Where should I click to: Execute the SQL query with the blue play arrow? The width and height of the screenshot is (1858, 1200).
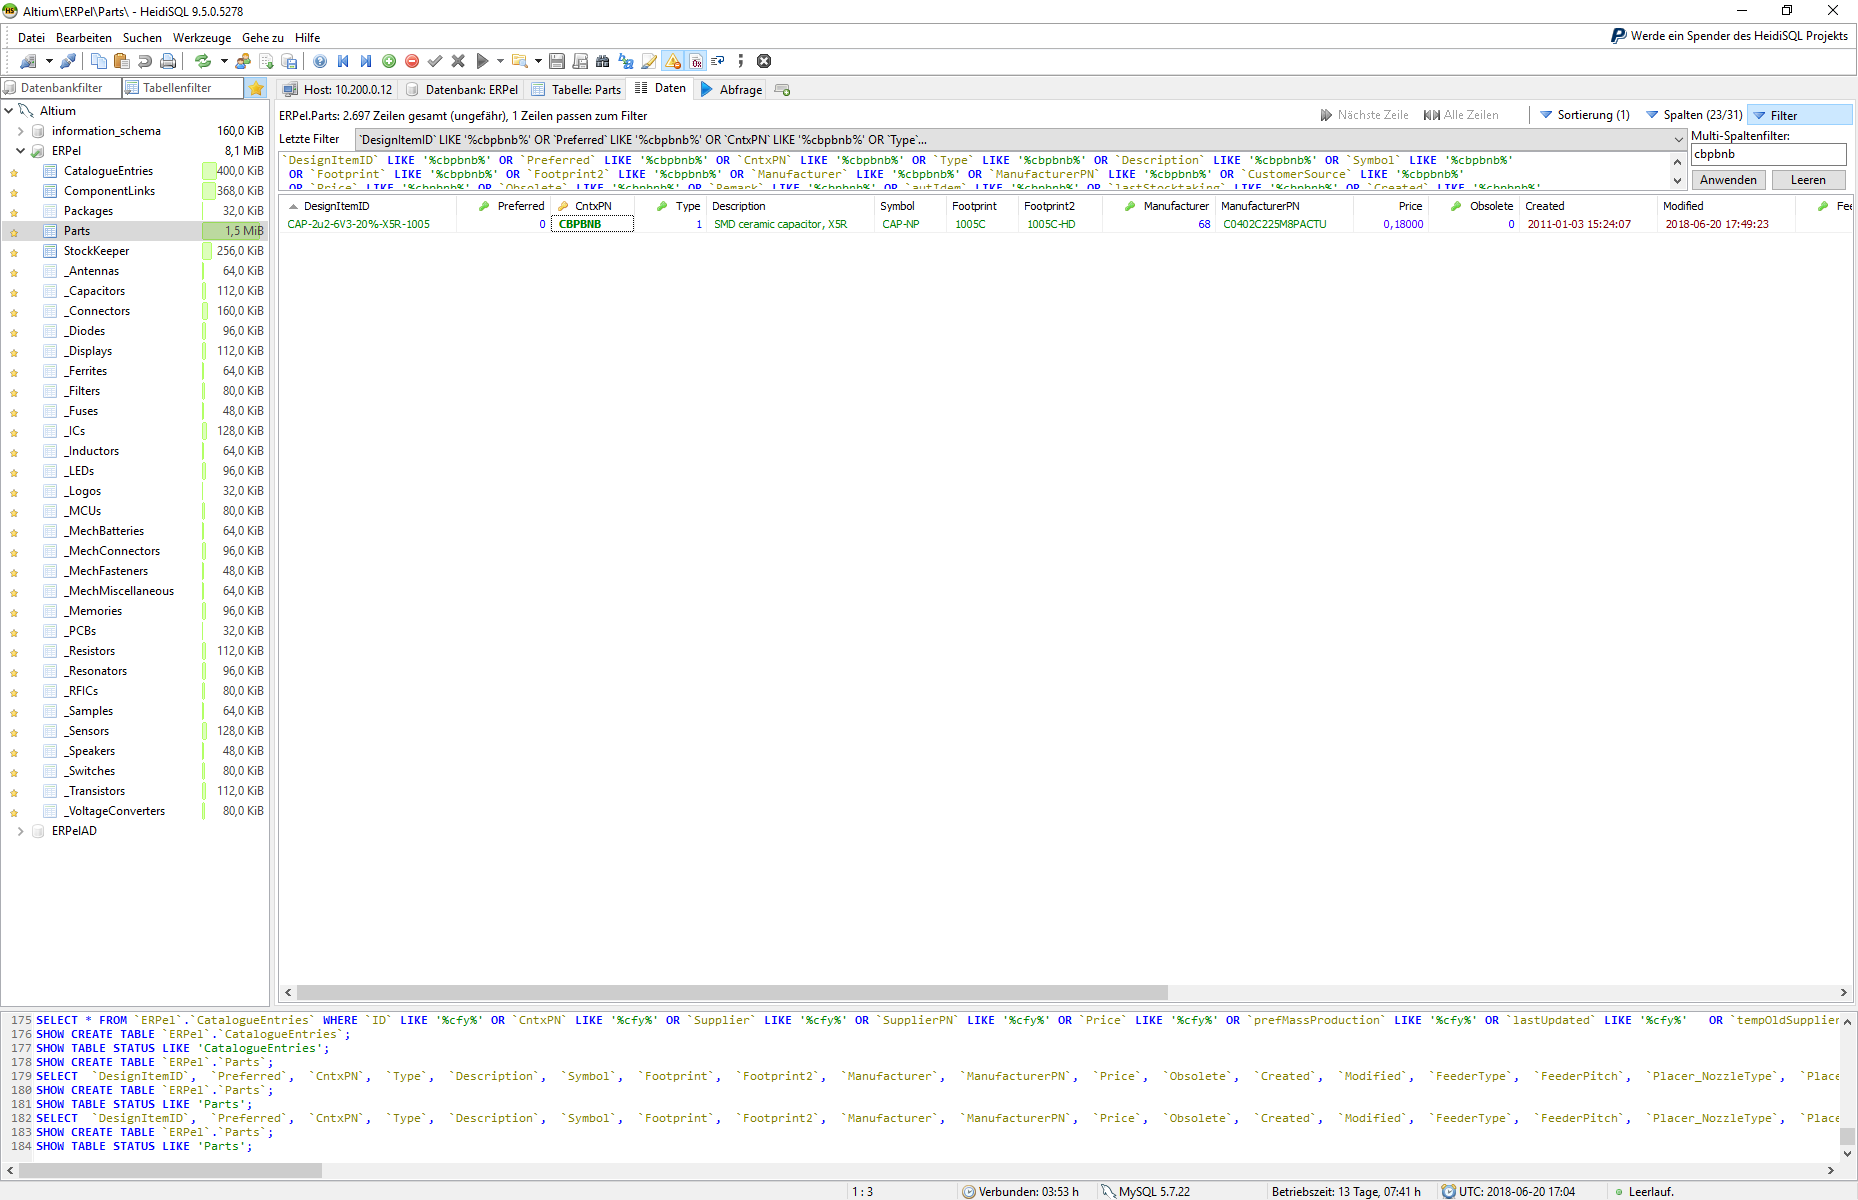point(482,61)
